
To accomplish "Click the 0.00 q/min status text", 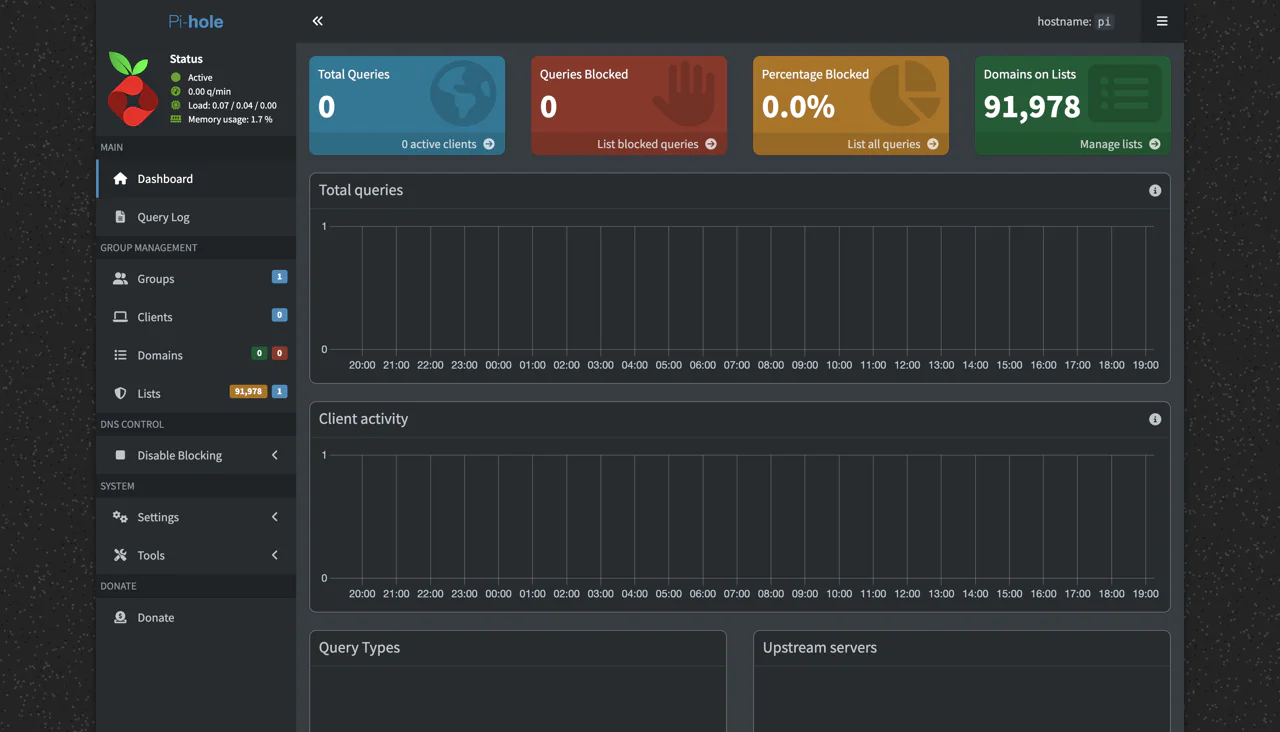I will coord(209,91).
